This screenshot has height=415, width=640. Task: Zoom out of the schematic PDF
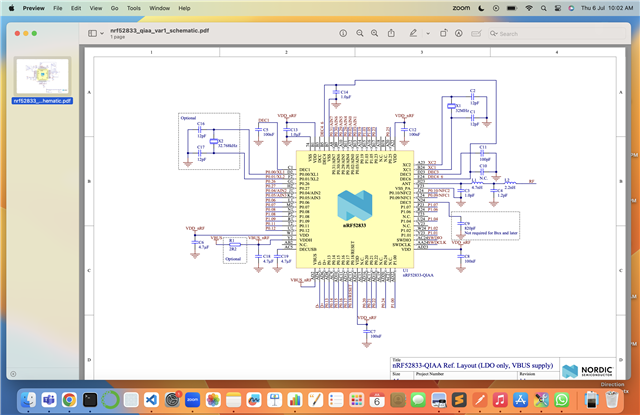point(360,33)
